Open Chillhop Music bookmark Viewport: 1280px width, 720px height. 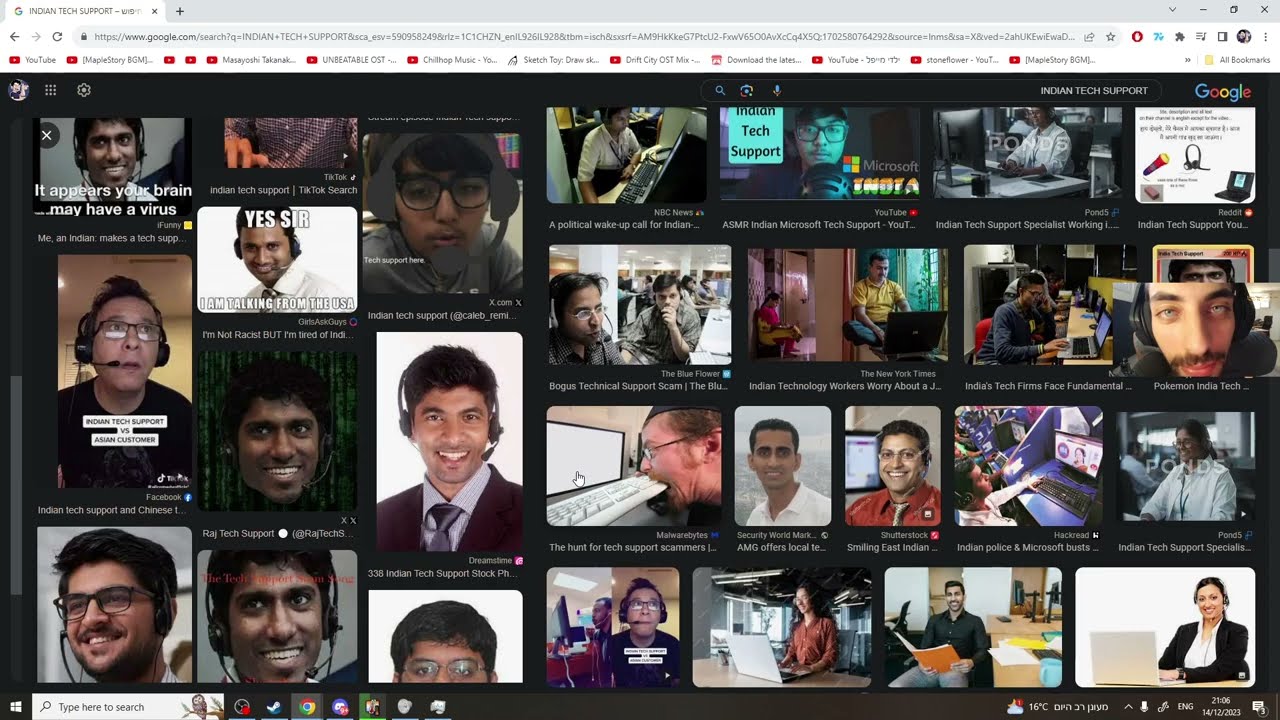coord(452,60)
